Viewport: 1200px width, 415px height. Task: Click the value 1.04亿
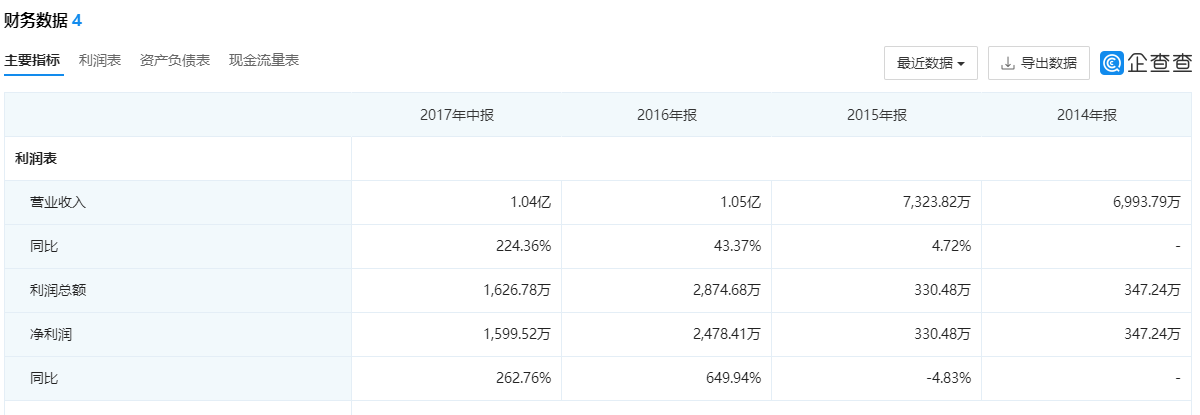[x=530, y=202]
